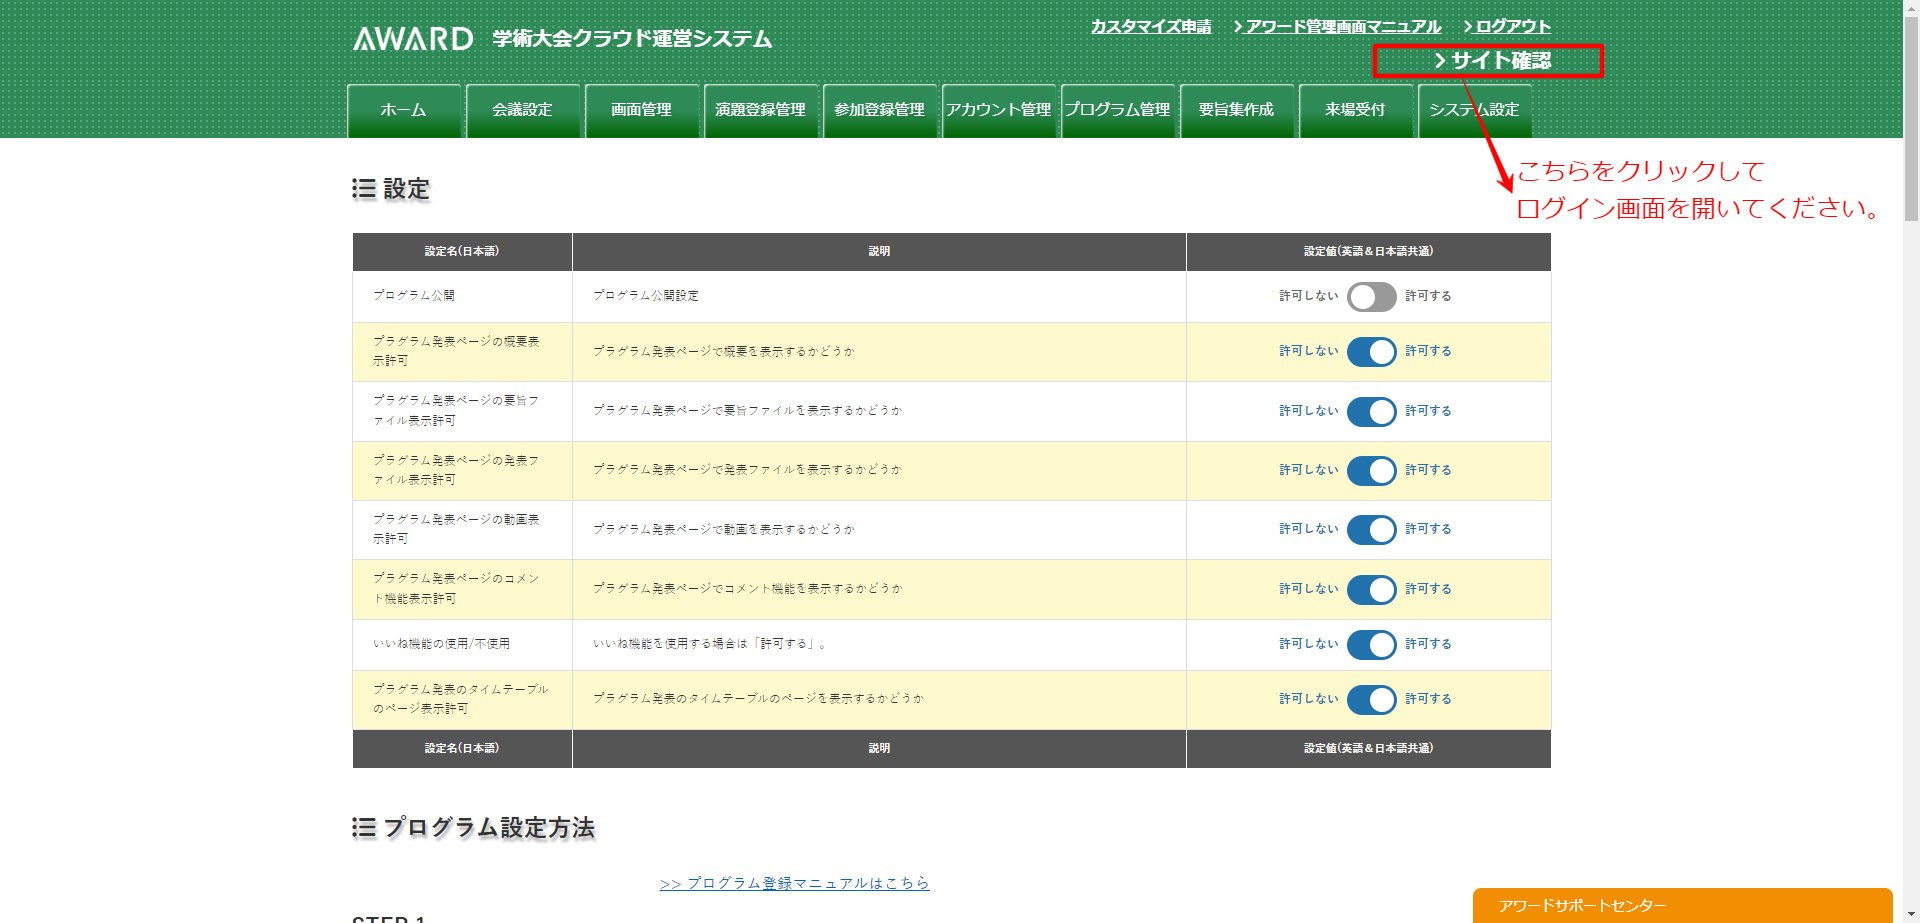The width and height of the screenshot is (1920, 923).
Task: Disable the 概要表示許可 toggle switch
Action: pyautogui.click(x=1371, y=352)
